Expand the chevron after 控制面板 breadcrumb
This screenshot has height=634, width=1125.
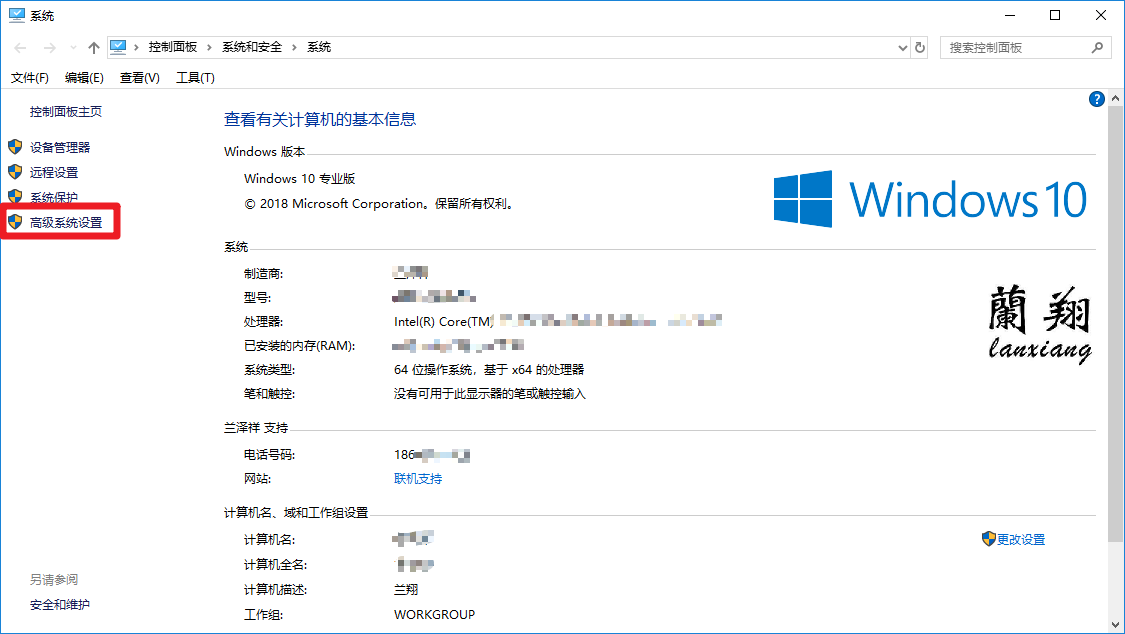[x=210, y=47]
